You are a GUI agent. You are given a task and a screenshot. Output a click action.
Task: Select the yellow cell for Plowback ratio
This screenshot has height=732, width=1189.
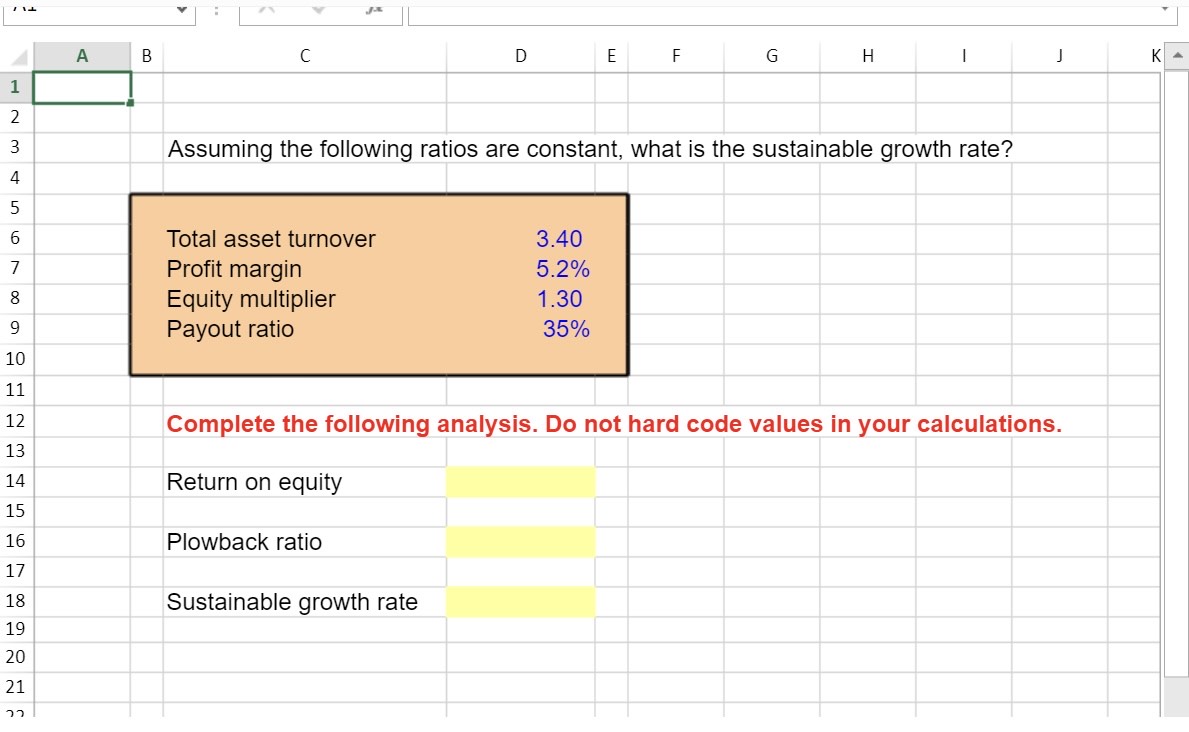(x=520, y=541)
